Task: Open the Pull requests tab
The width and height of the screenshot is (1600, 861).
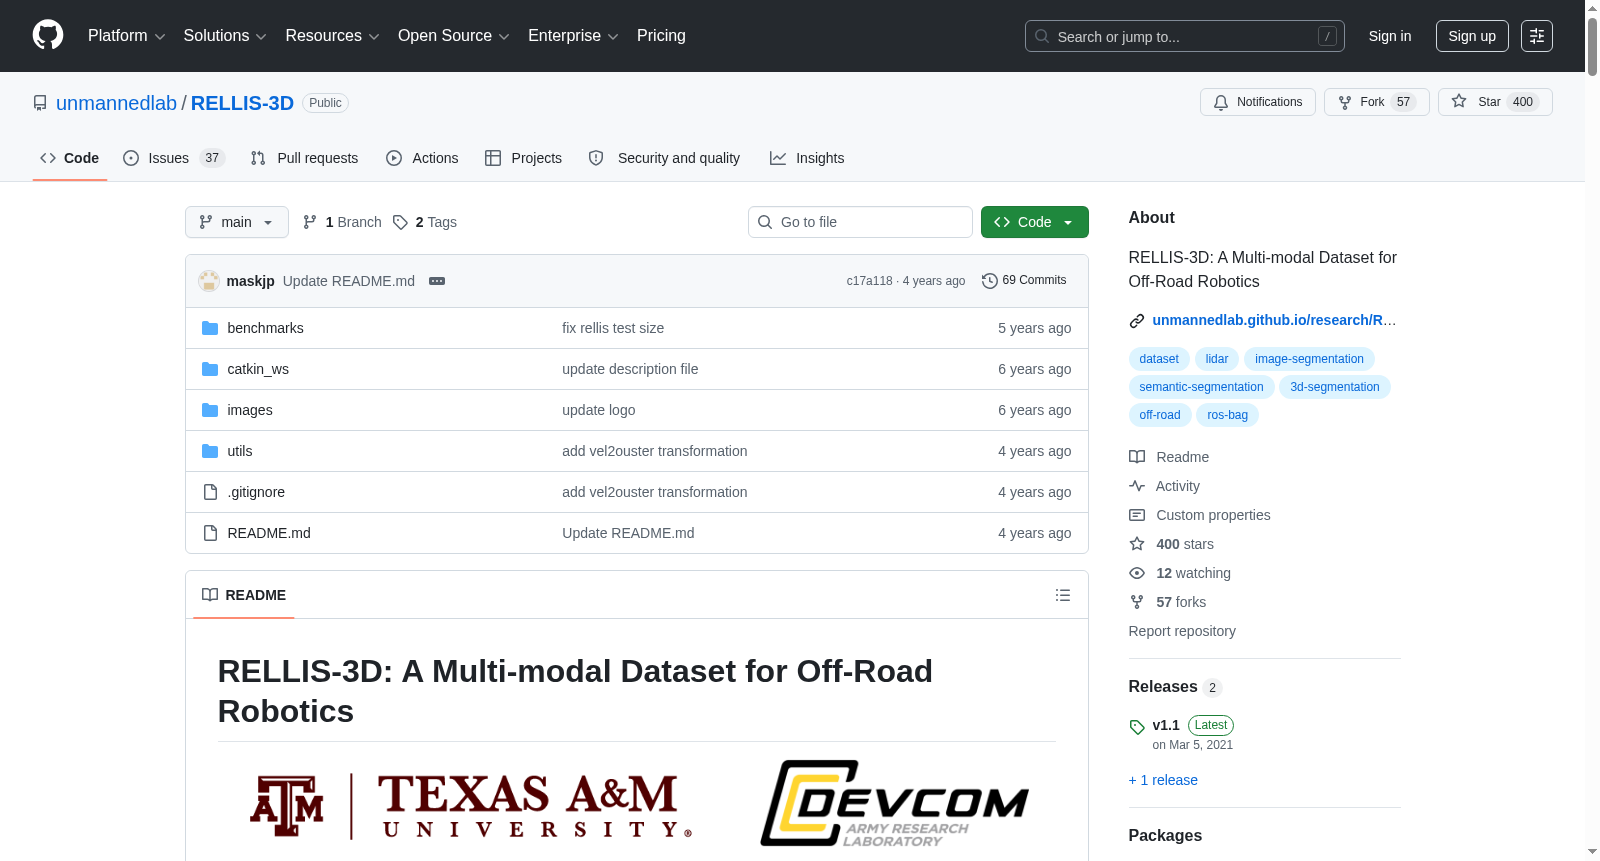Action: tap(305, 158)
